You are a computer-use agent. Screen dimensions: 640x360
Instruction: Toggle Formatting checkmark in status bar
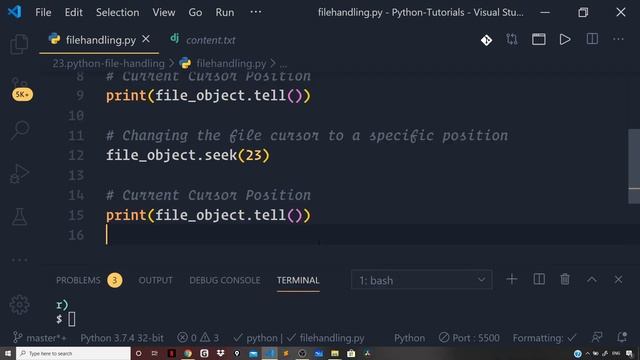click(544, 338)
